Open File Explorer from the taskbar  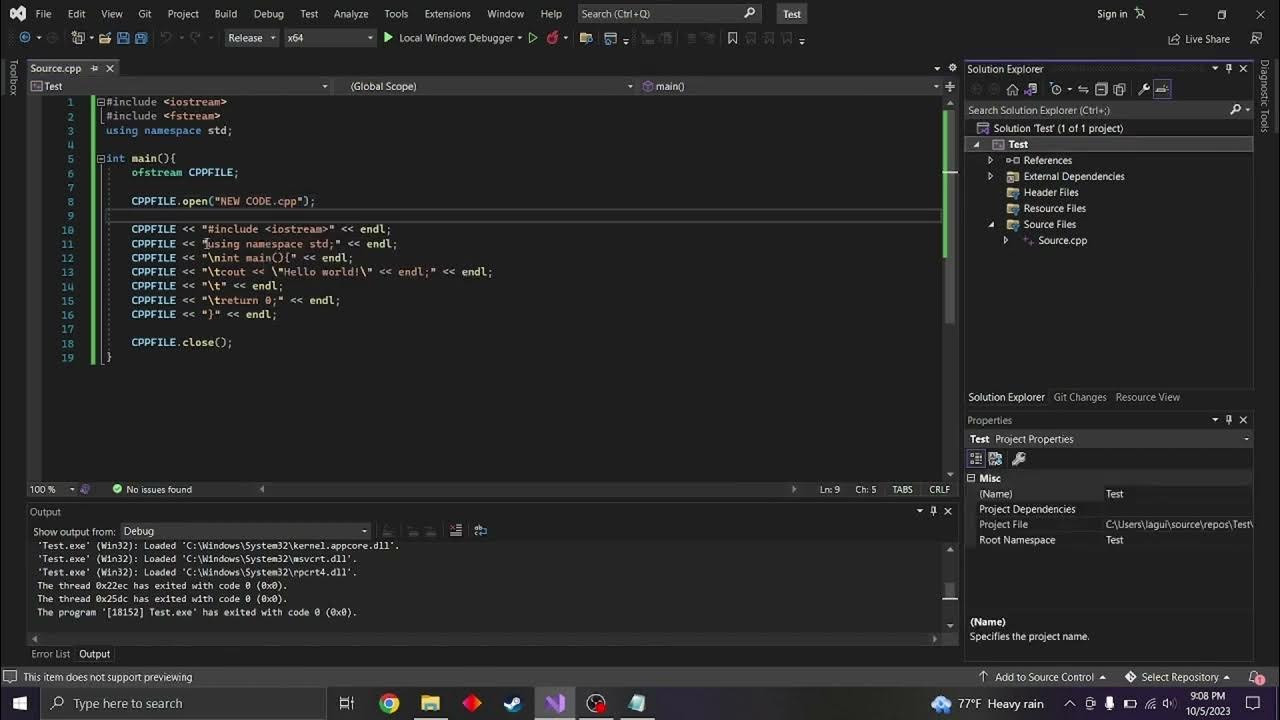pyautogui.click(x=430, y=703)
